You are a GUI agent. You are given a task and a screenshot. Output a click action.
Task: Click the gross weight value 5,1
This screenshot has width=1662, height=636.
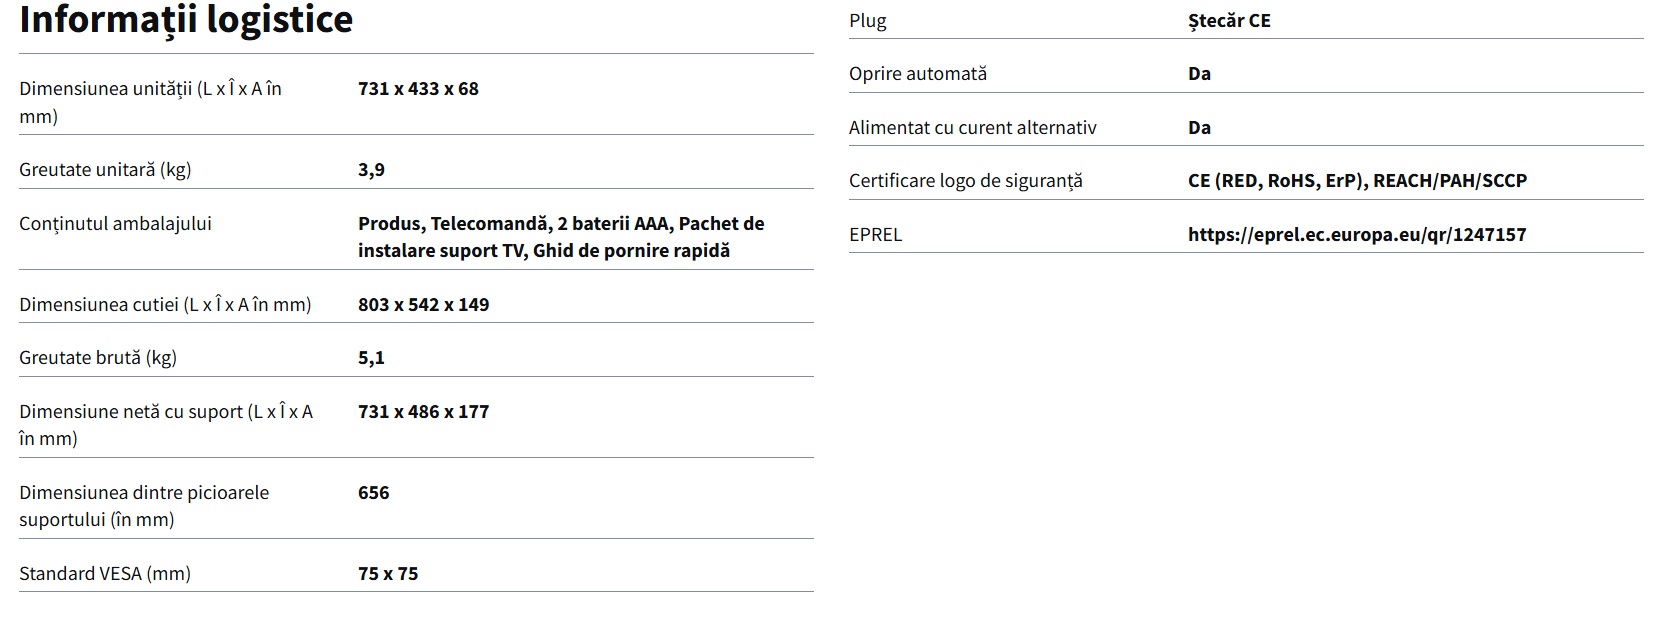[371, 358]
